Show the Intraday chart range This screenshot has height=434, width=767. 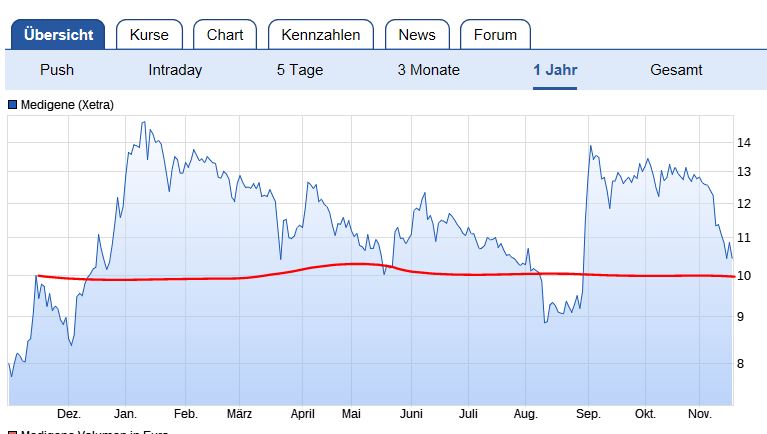[x=175, y=70]
